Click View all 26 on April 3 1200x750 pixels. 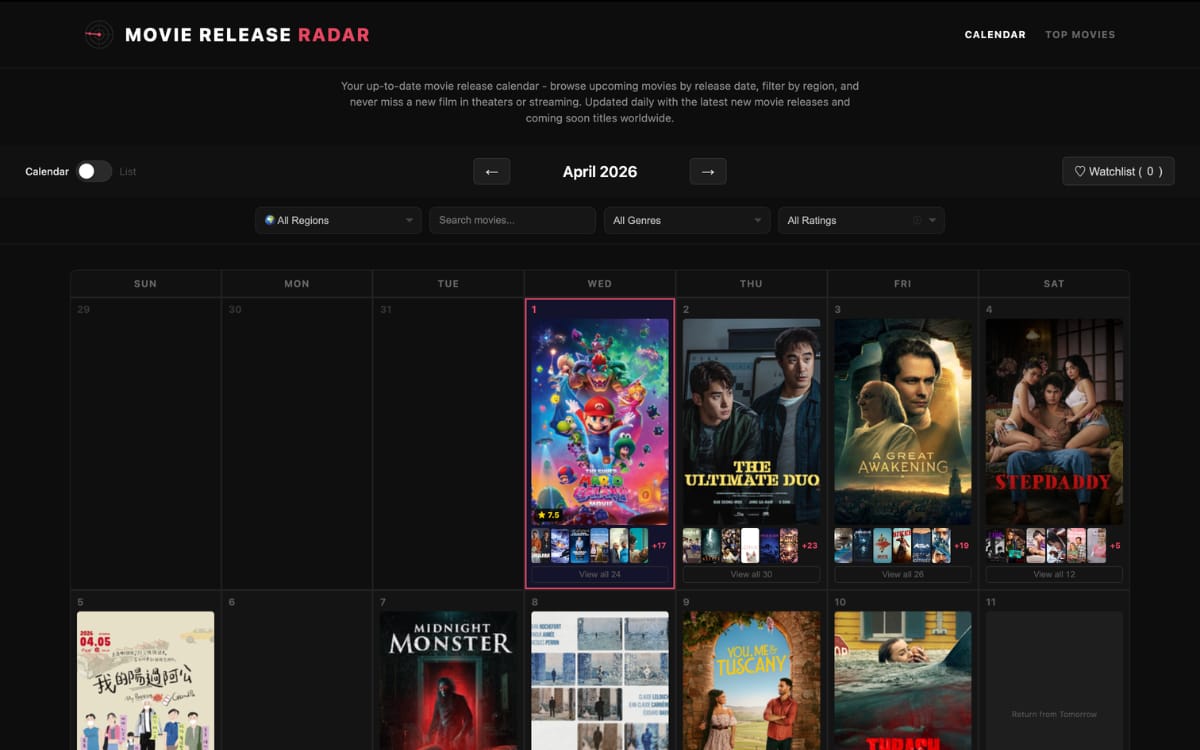[903, 575]
